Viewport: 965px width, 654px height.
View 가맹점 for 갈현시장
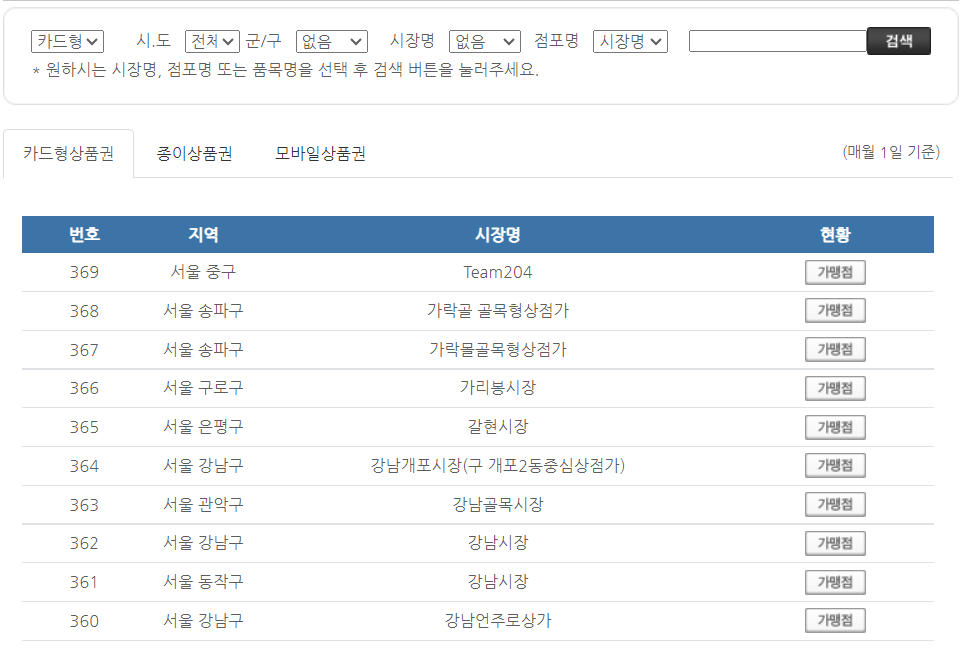pos(835,427)
